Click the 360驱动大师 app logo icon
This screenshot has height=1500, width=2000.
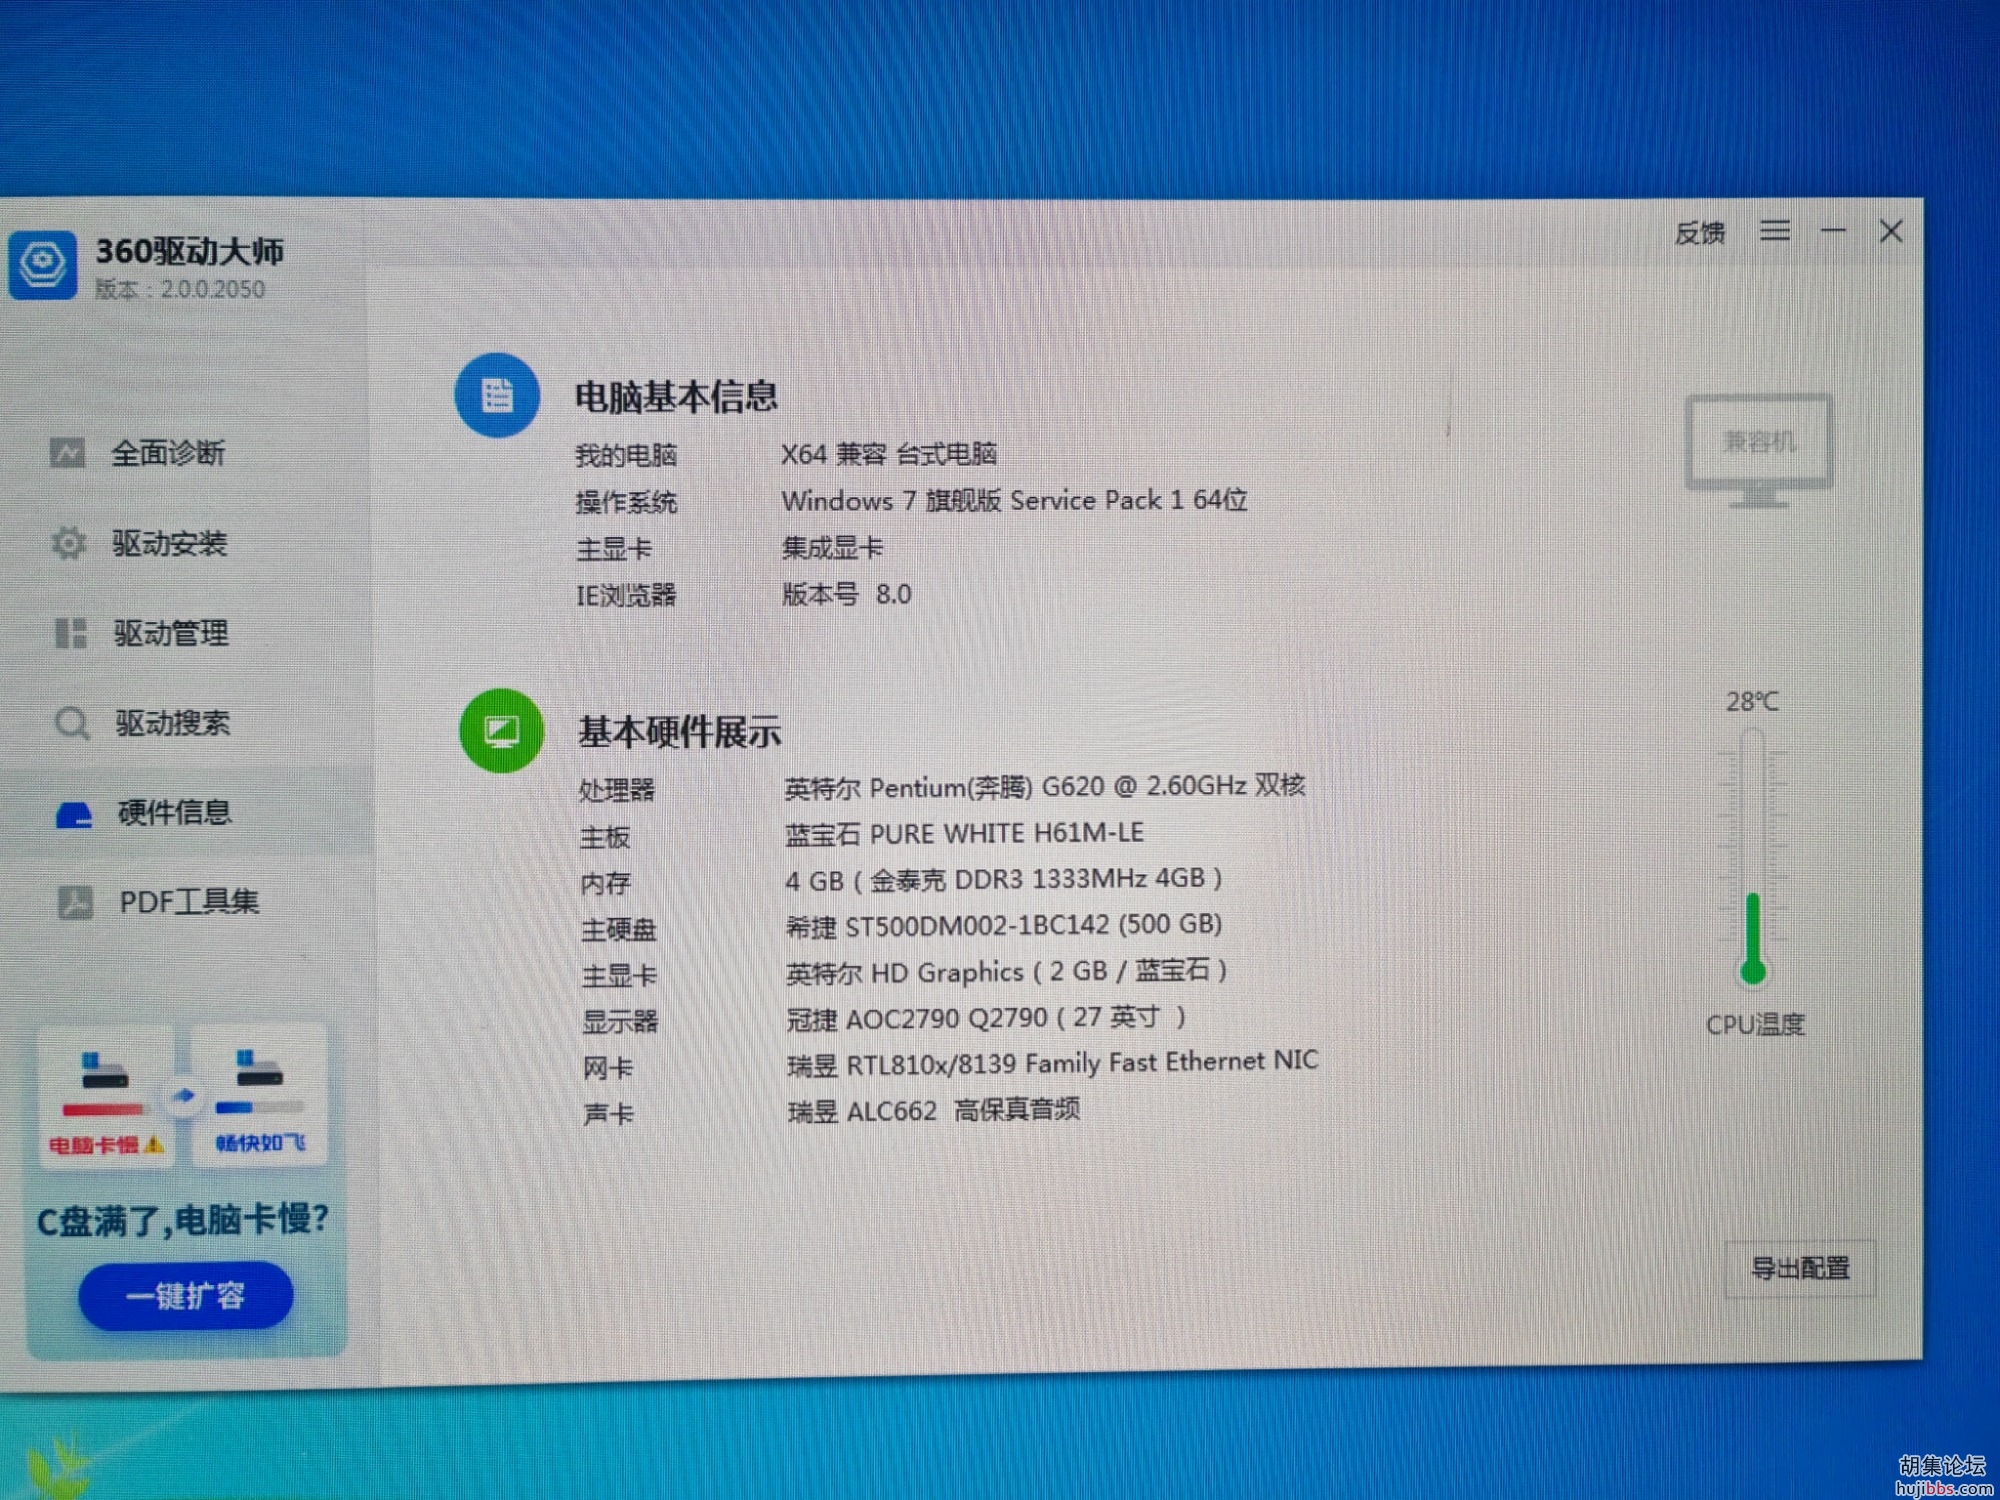[x=43, y=265]
